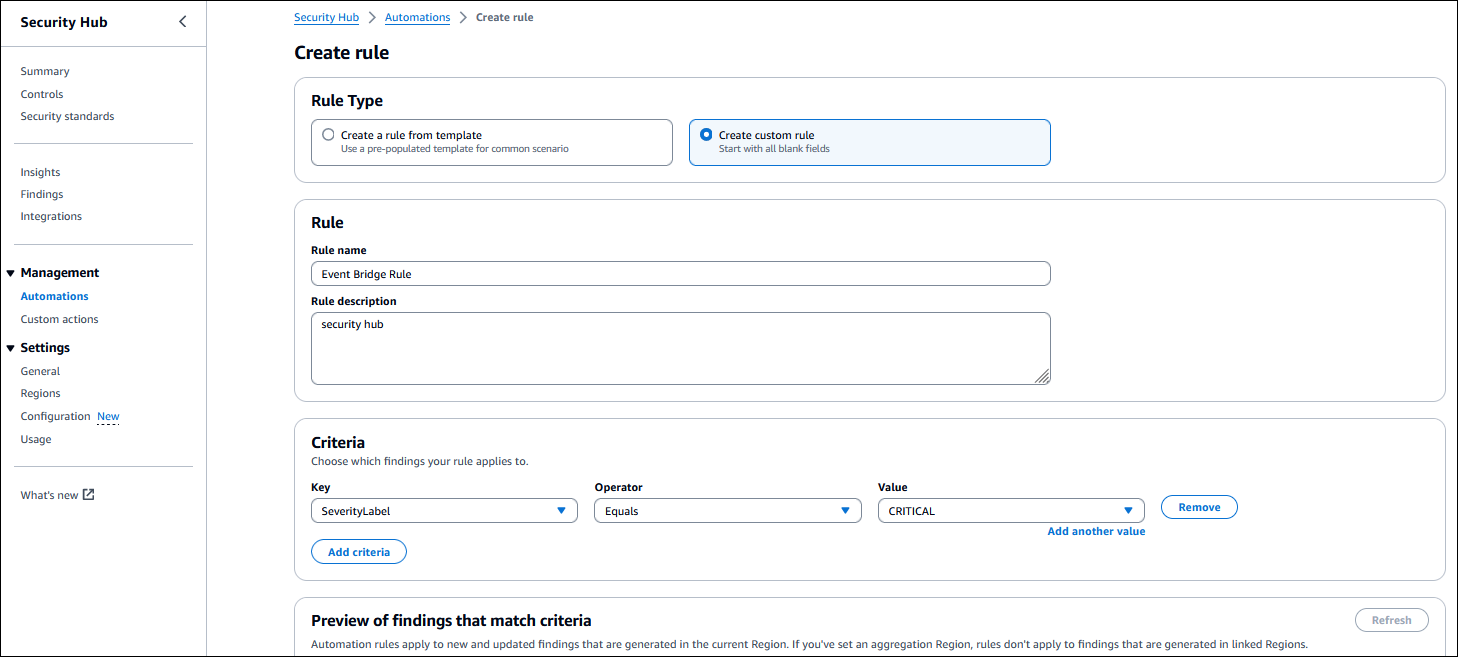Open the Equals Operator dropdown
The image size is (1458, 657).
click(x=727, y=510)
